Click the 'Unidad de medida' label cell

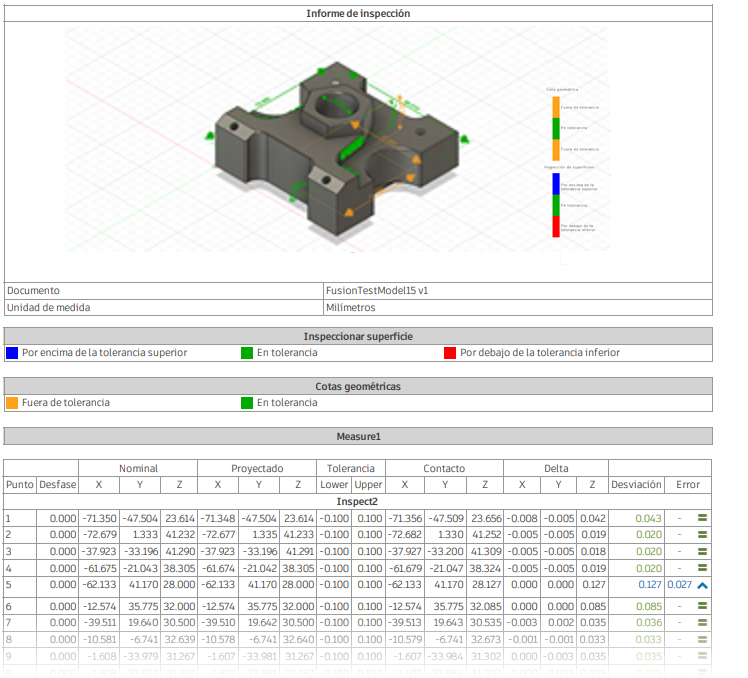pos(164,308)
